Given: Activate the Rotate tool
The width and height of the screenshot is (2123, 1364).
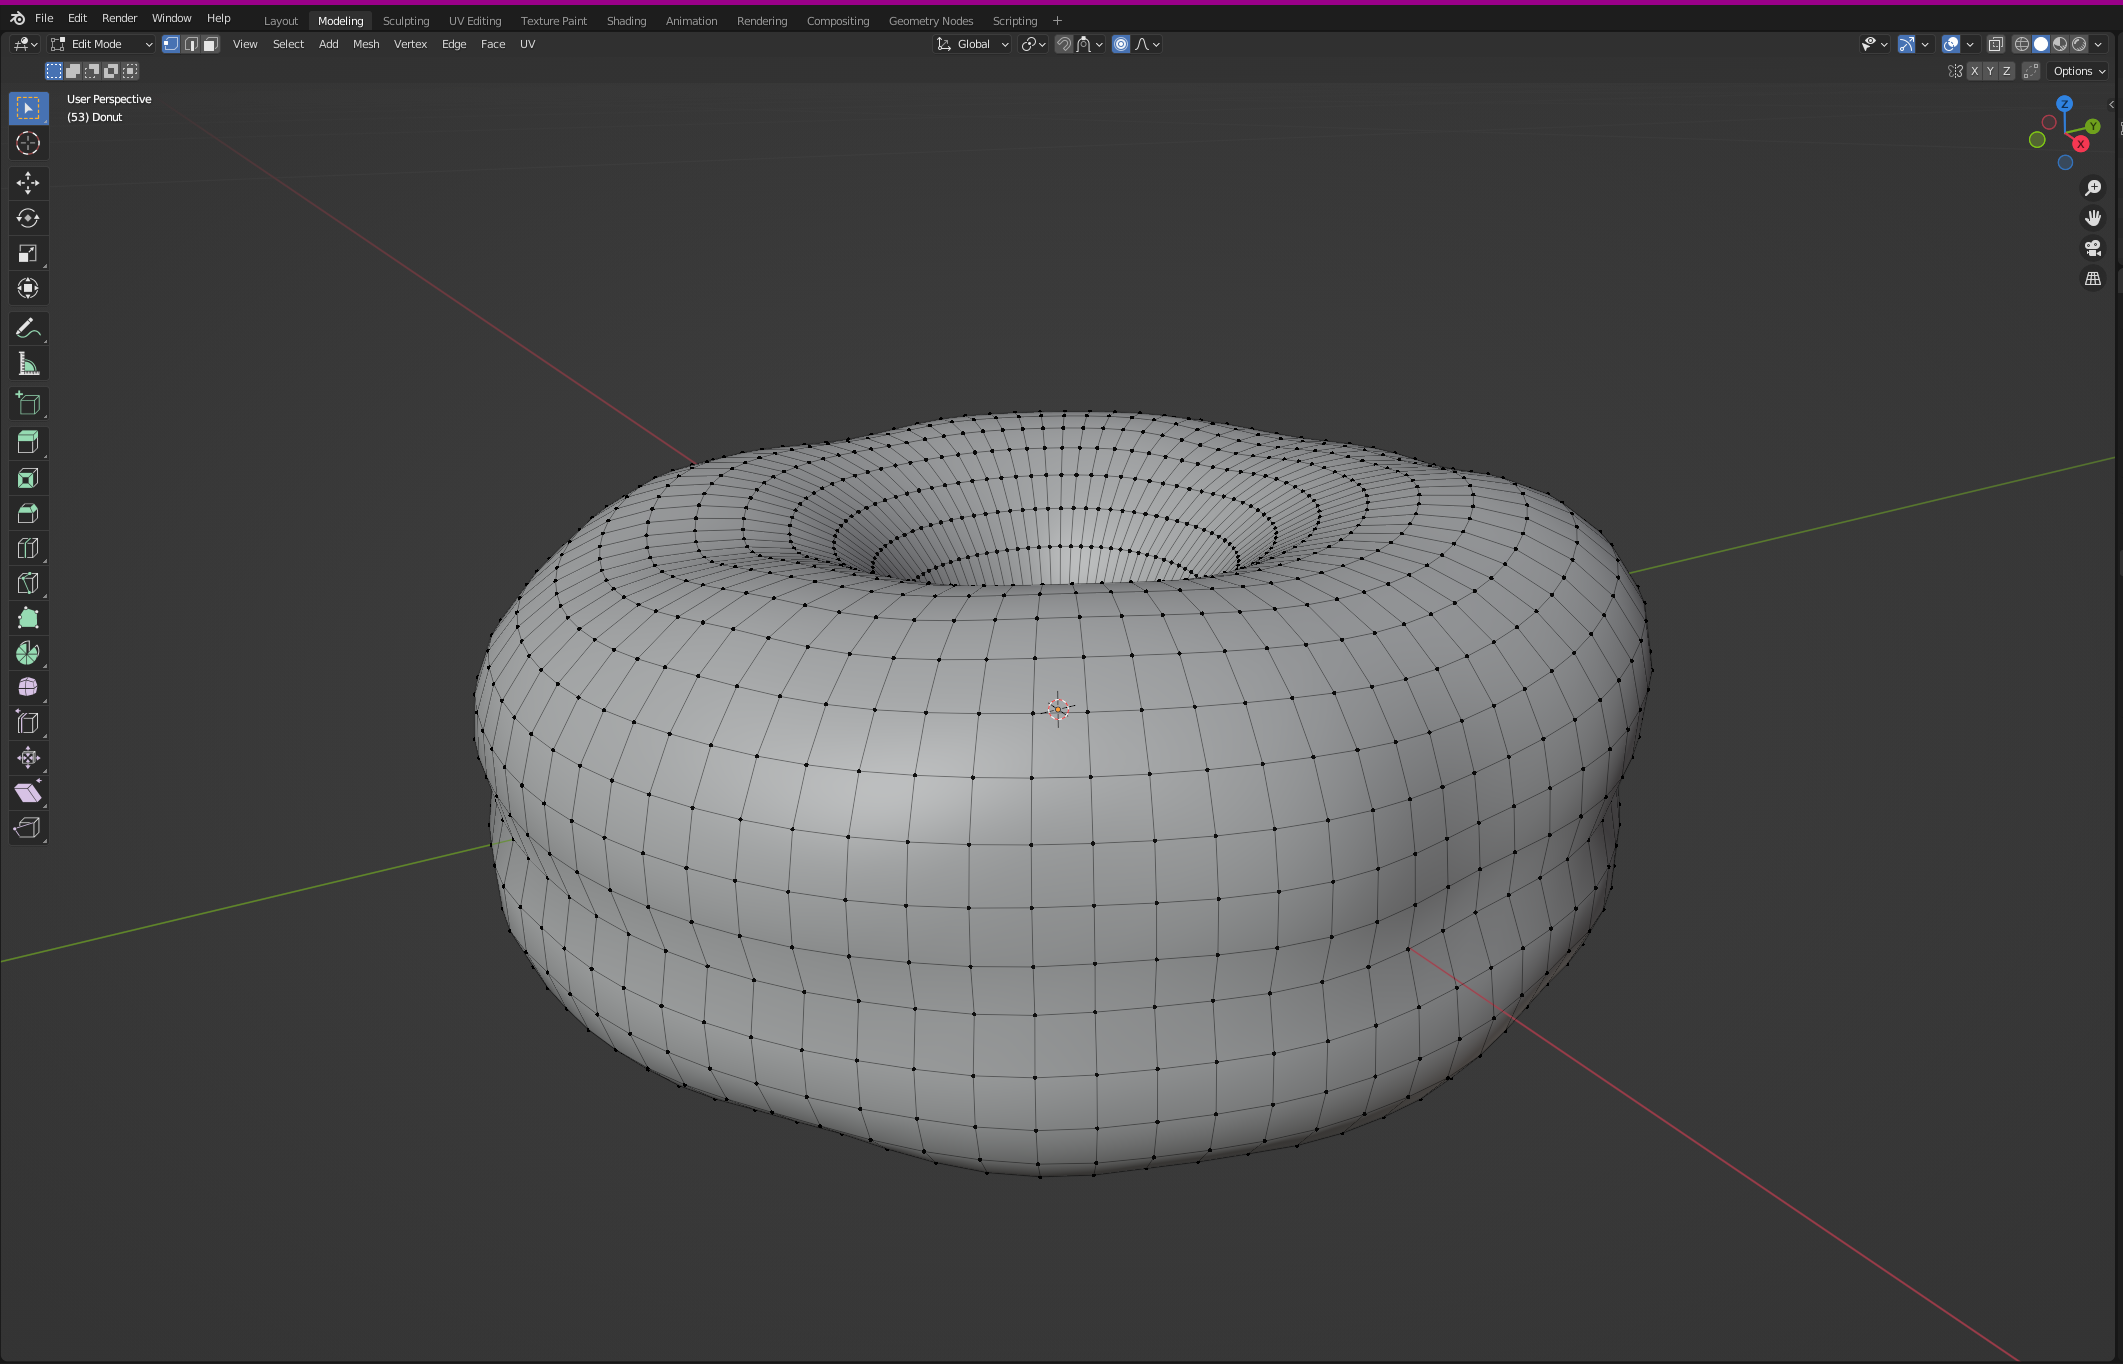Looking at the screenshot, I should (27, 218).
